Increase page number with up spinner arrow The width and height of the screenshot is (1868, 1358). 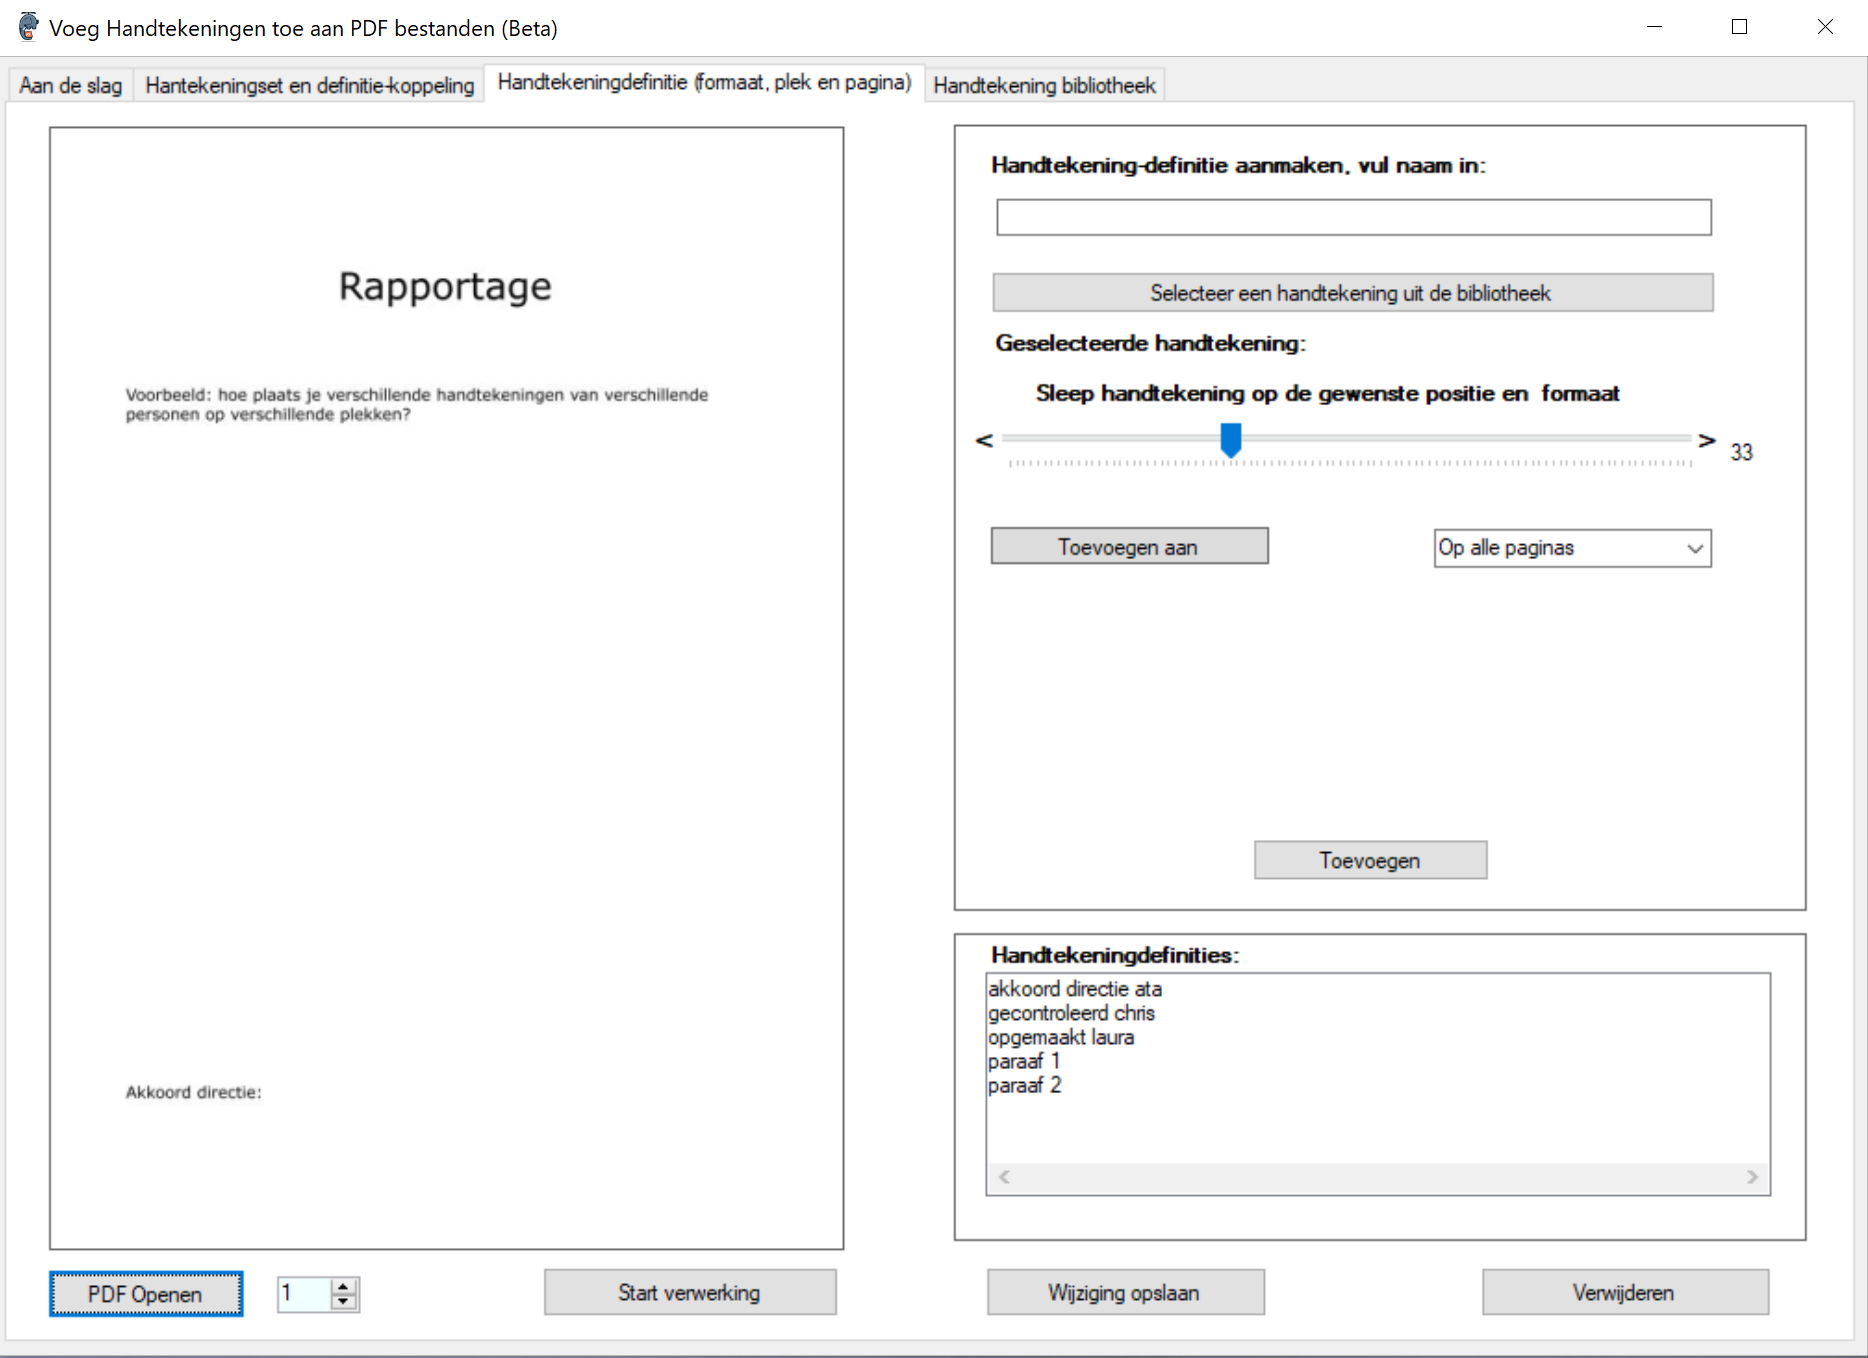click(x=344, y=1286)
